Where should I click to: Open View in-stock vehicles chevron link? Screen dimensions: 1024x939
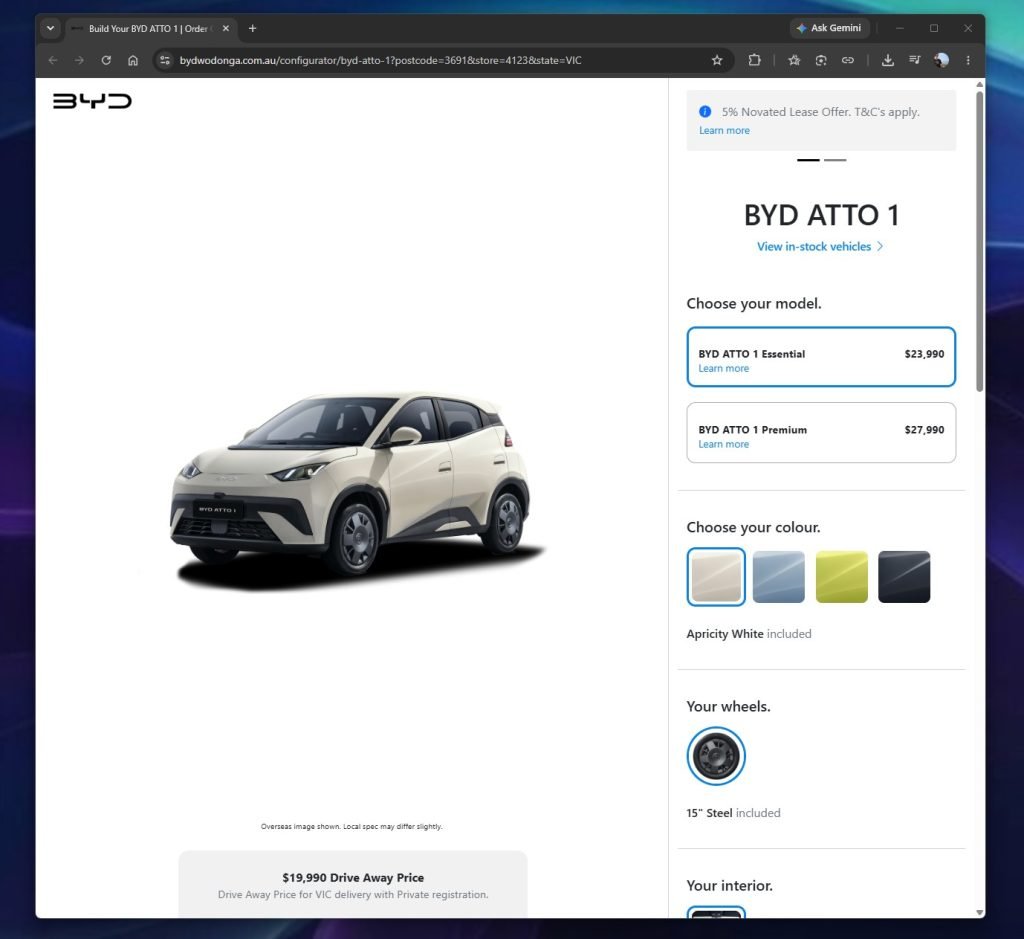coord(820,246)
